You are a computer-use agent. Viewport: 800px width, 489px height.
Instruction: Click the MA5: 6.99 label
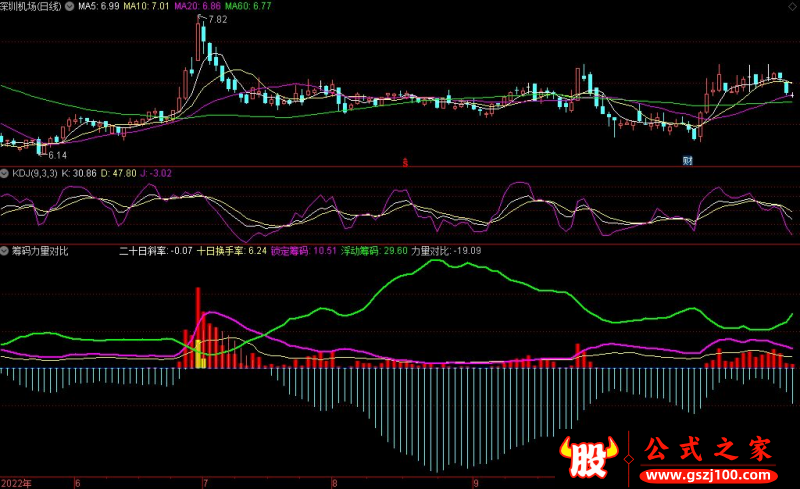coord(98,6)
